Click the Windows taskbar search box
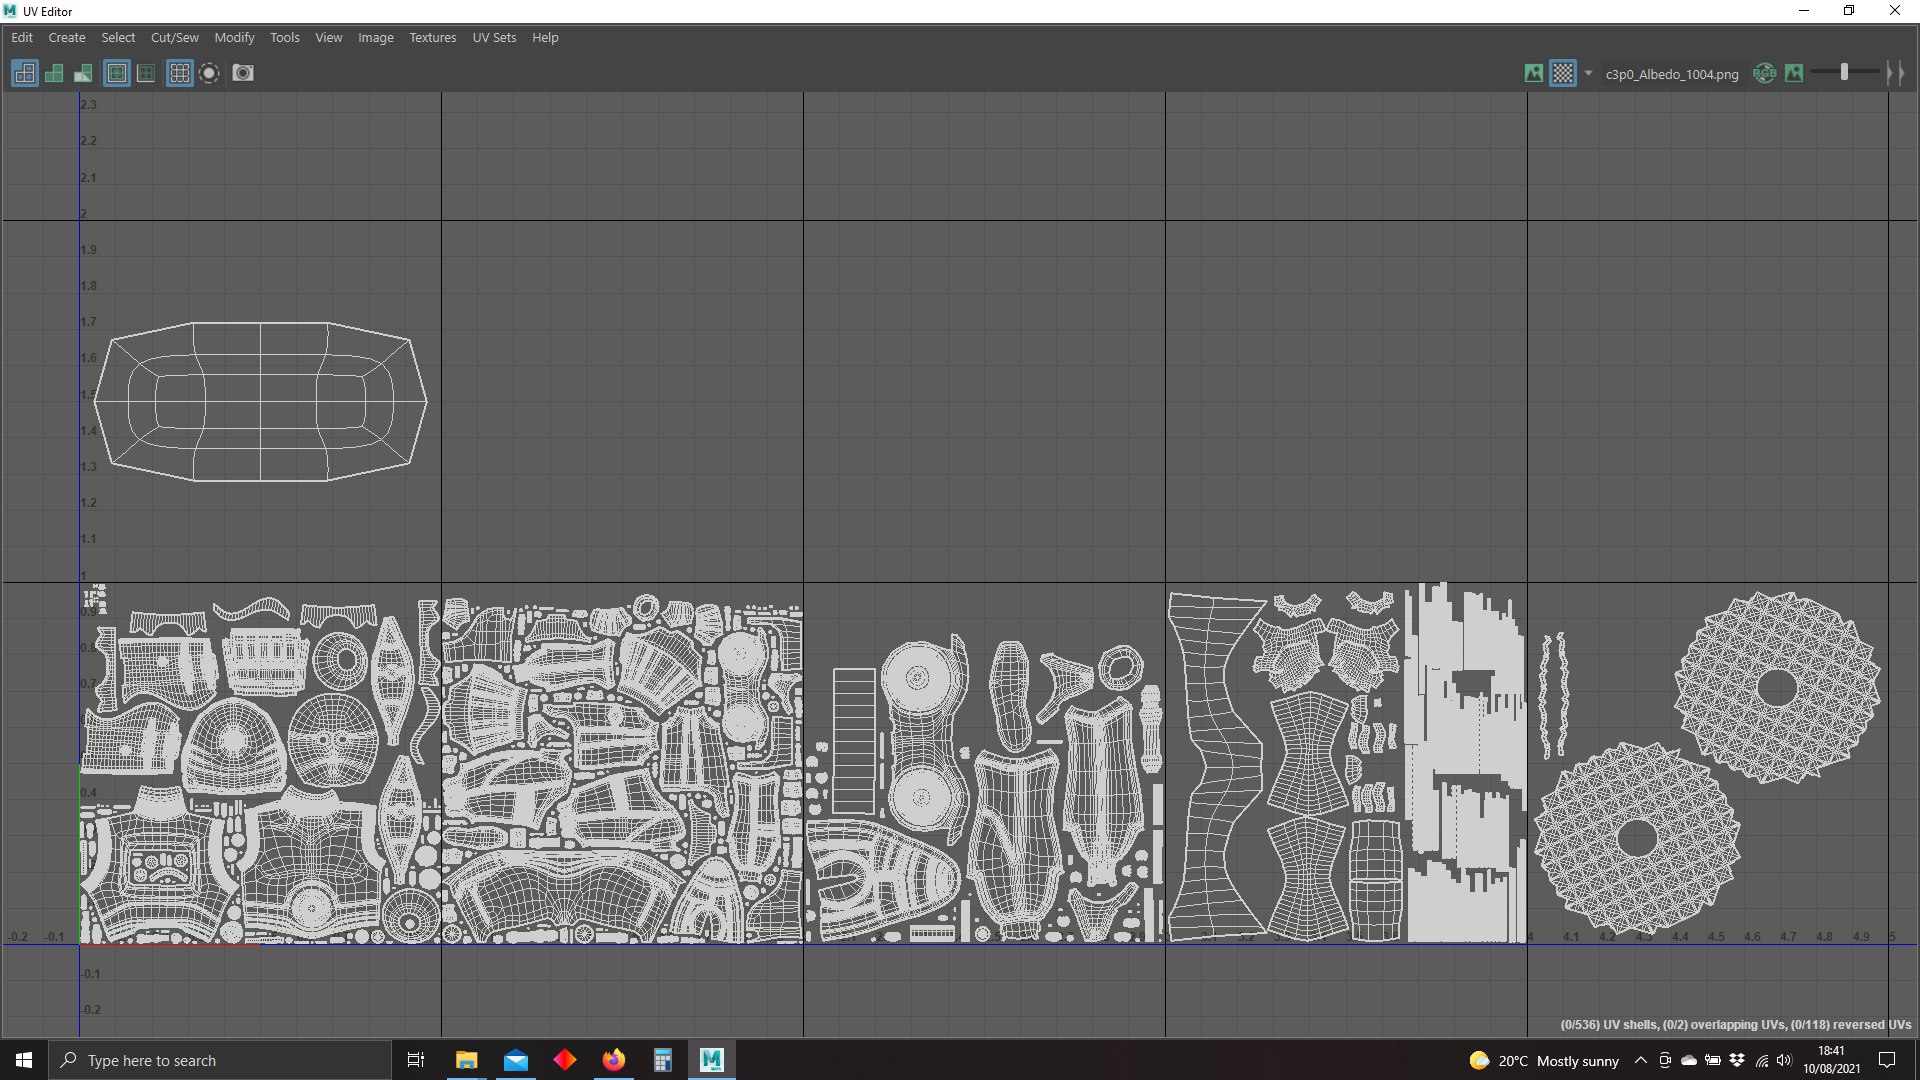This screenshot has height=1080, width=1920. [x=220, y=1060]
